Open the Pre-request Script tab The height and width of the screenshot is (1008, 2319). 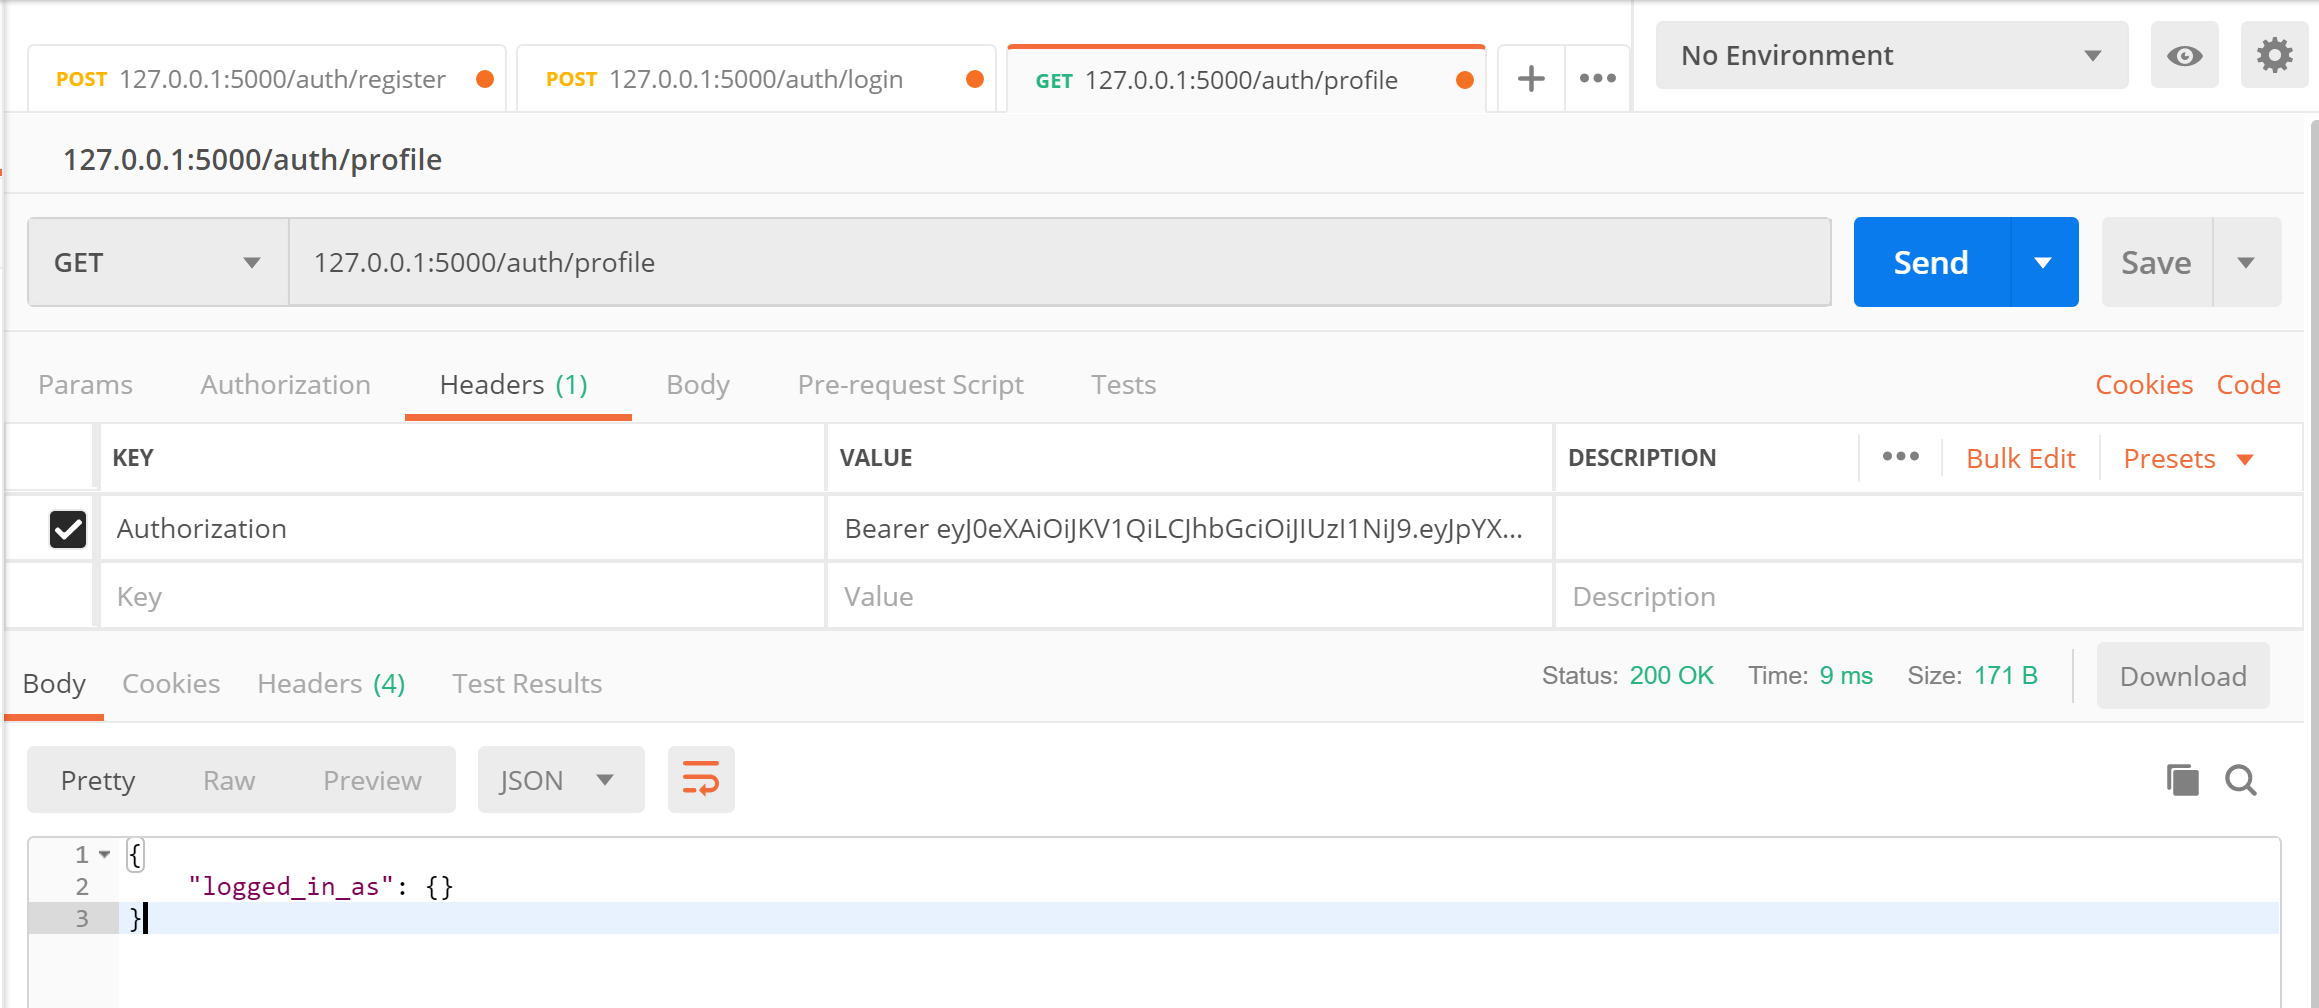coord(910,385)
